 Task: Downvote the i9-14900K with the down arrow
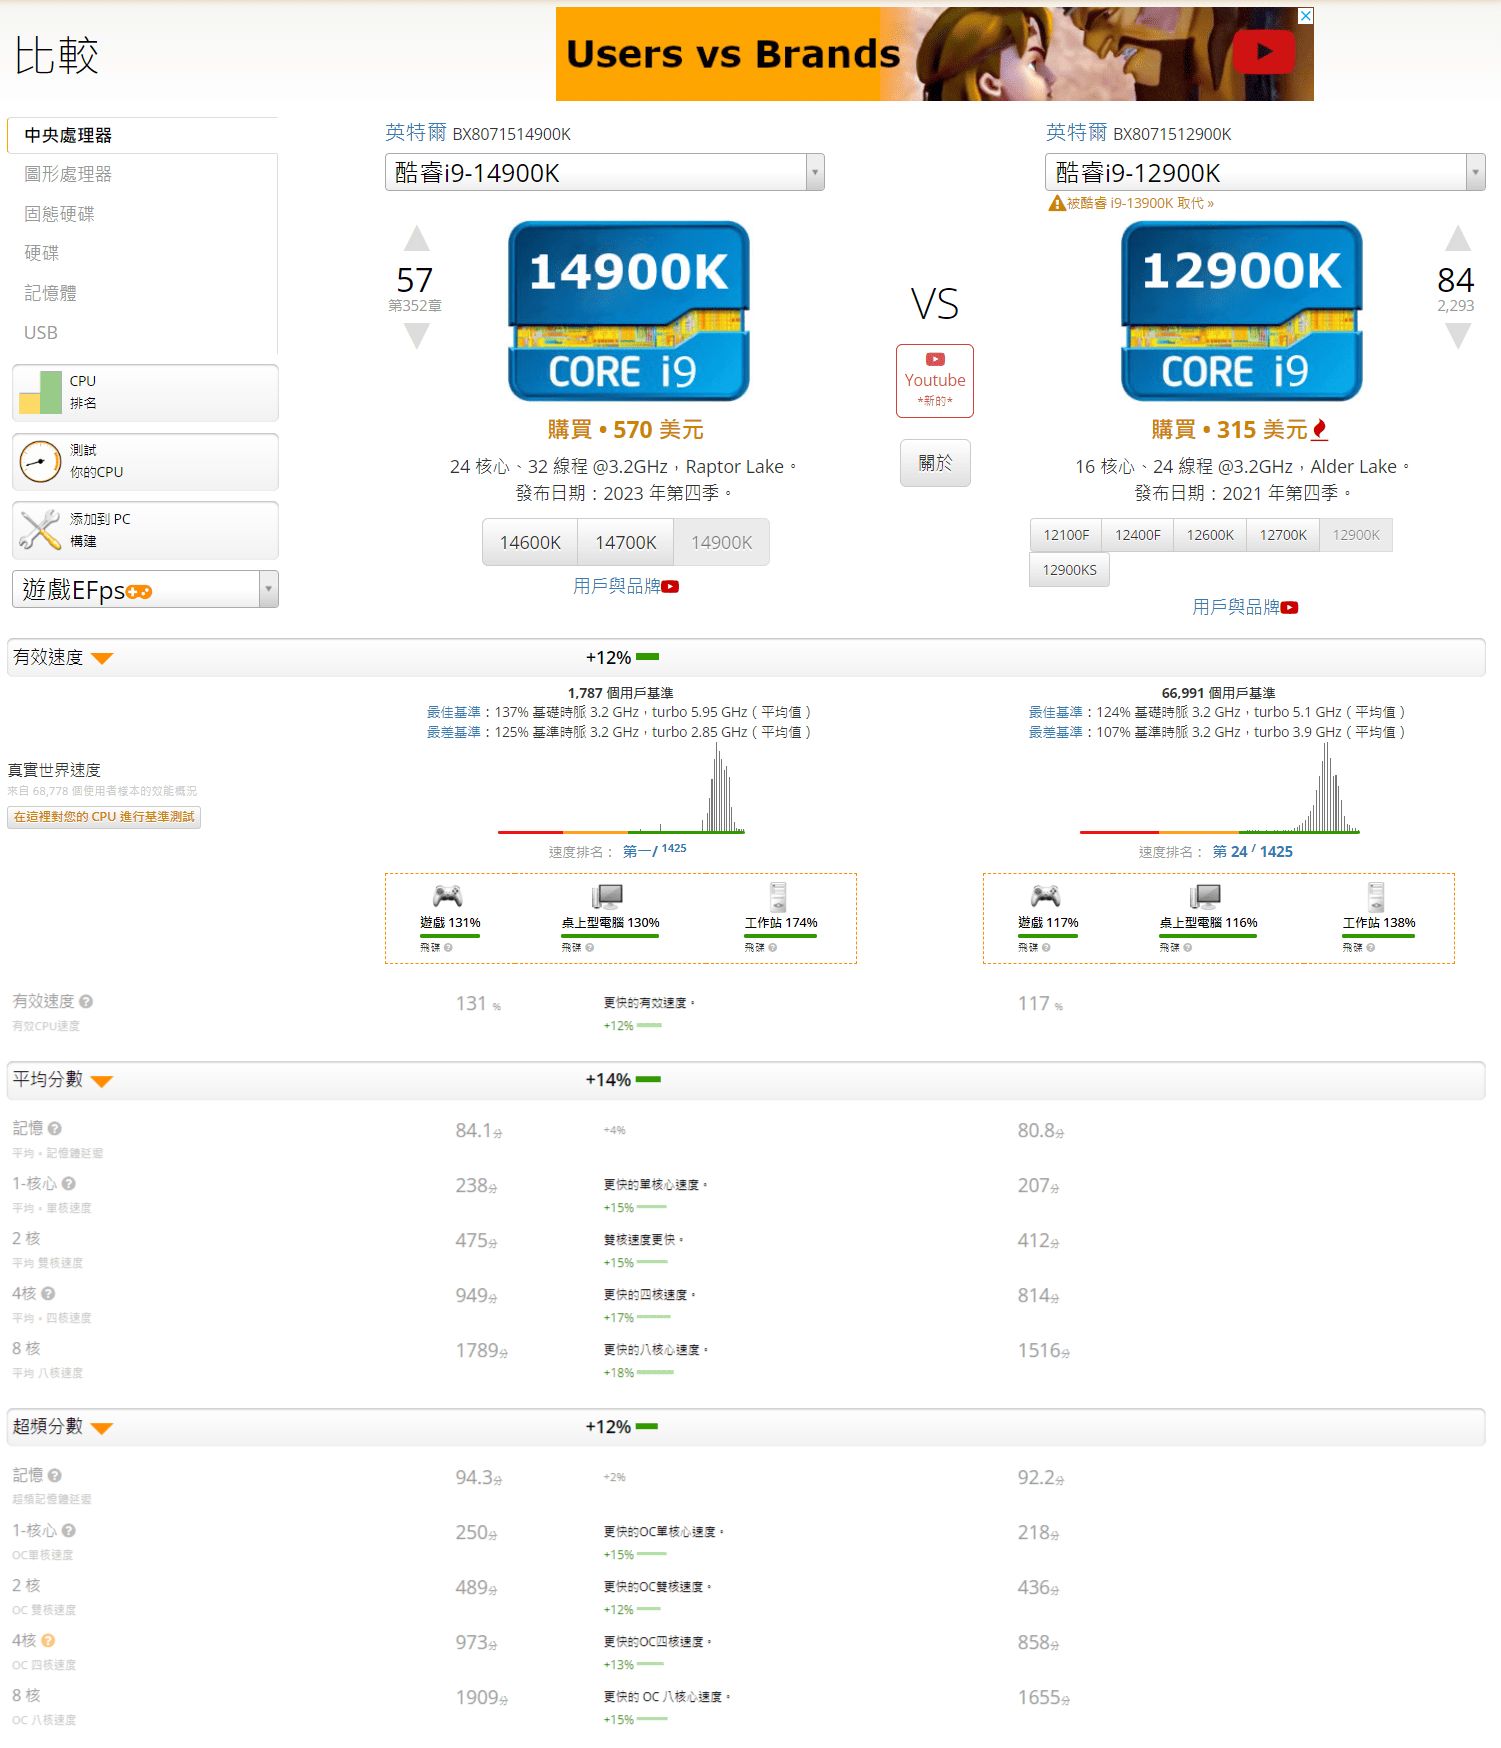[x=417, y=337]
